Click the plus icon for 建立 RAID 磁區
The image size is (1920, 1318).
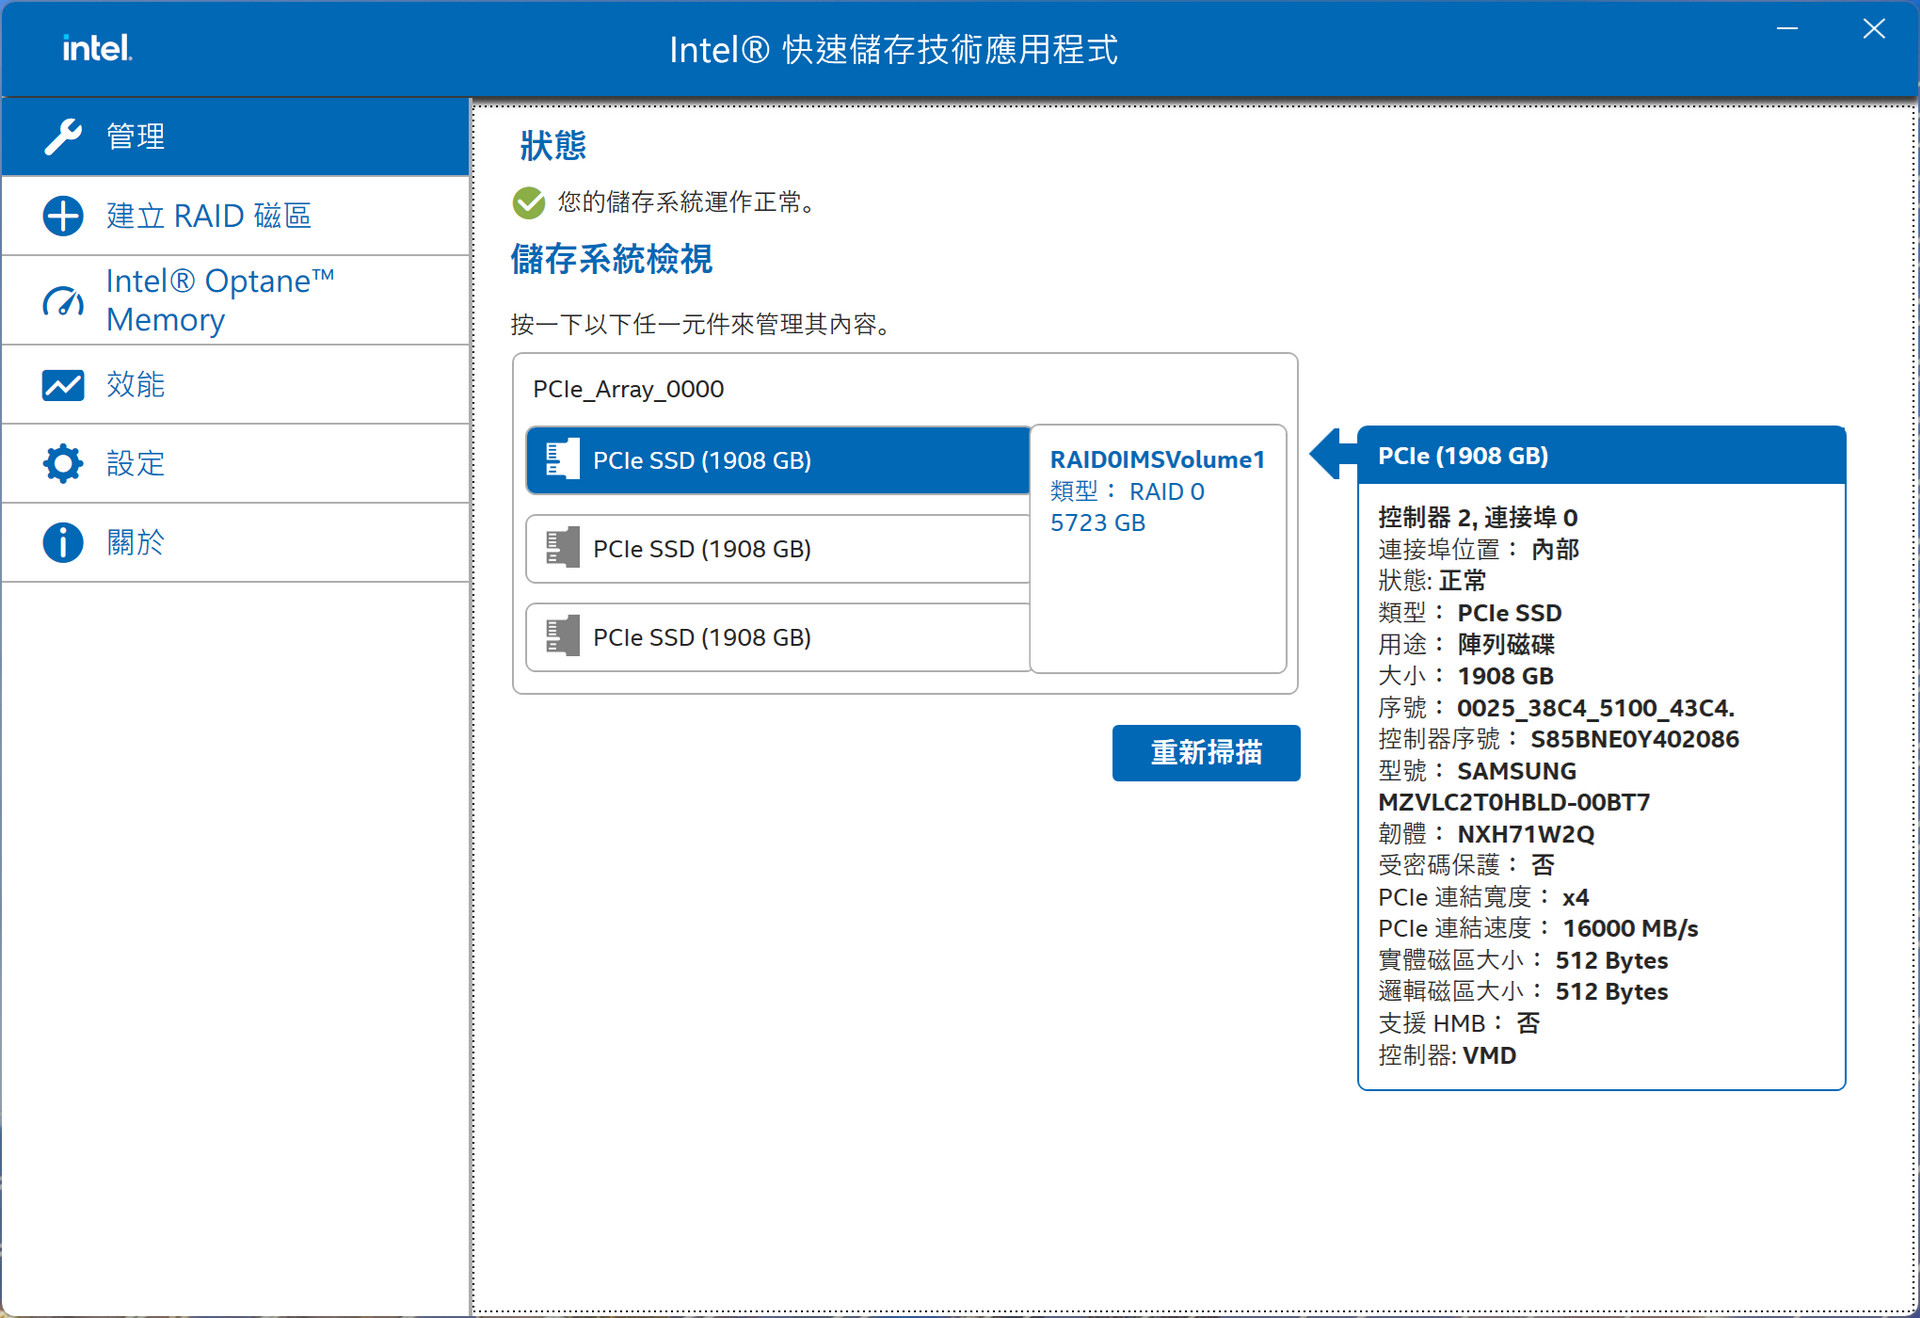tap(63, 216)
